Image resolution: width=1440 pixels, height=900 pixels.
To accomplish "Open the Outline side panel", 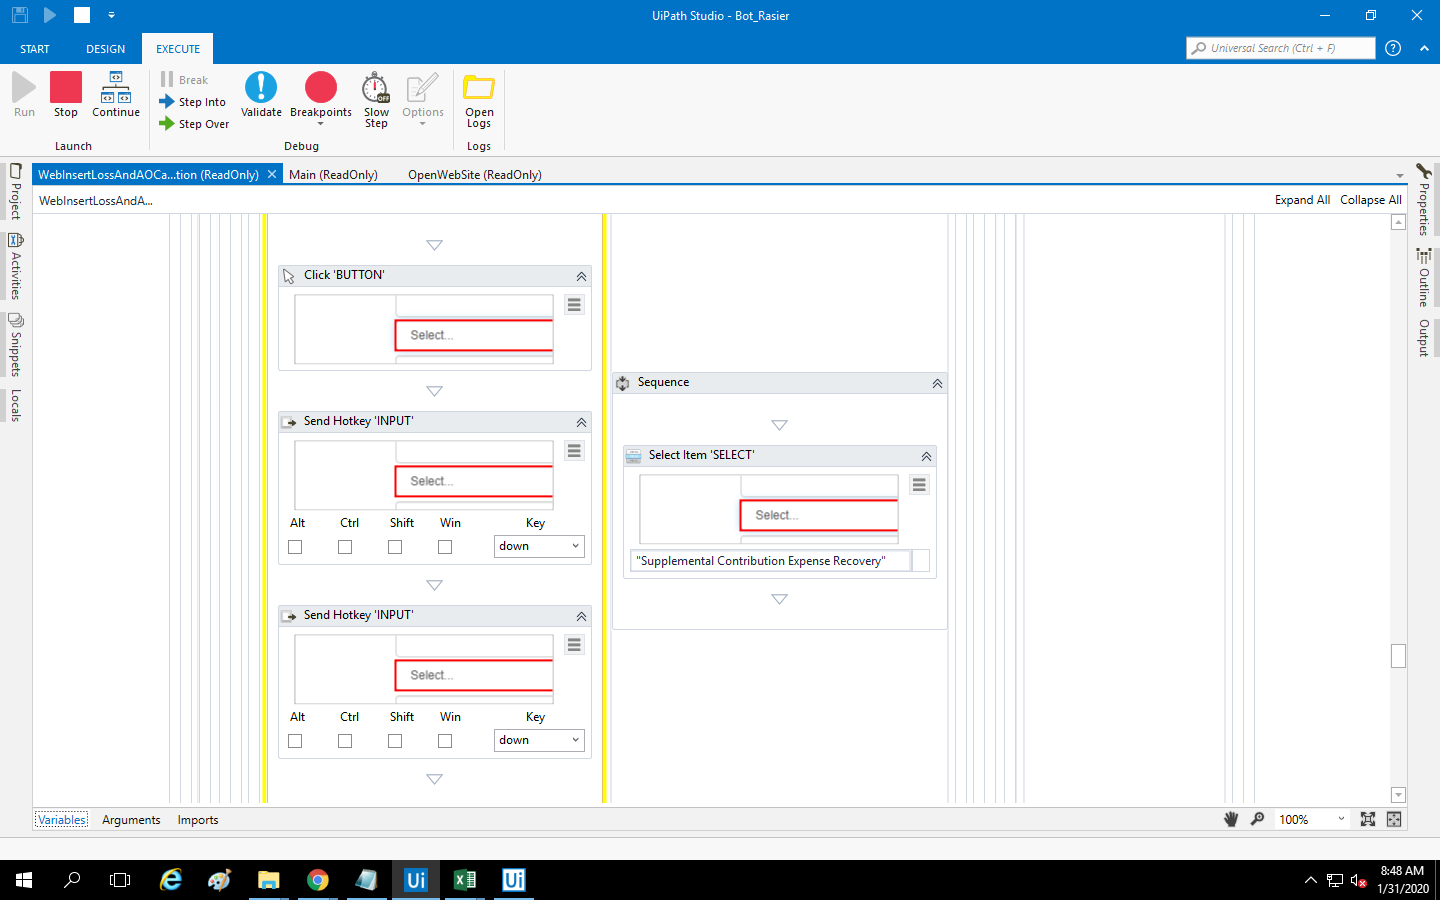I will [x=1423, y=277].
